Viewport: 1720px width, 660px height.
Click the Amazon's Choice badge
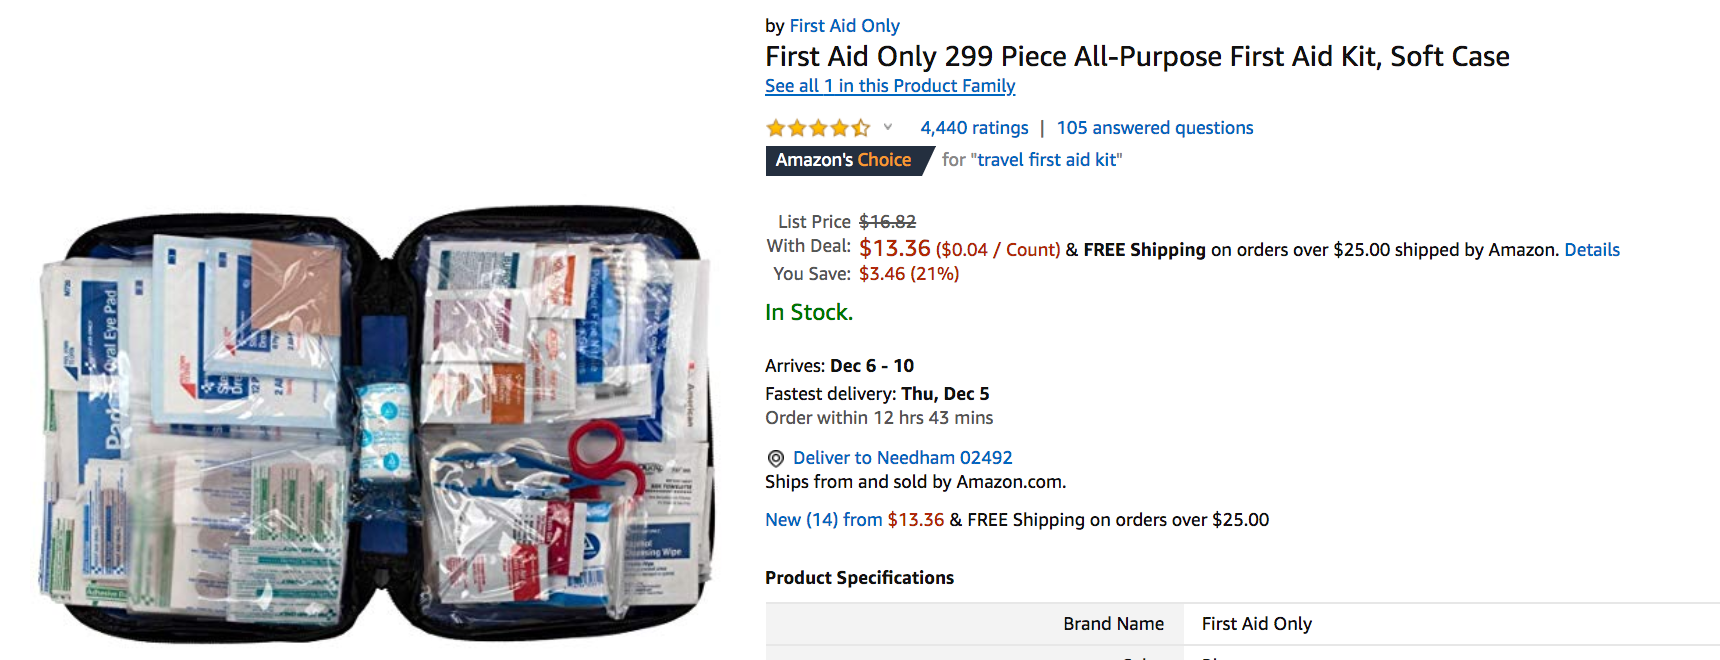click(843, 160)
